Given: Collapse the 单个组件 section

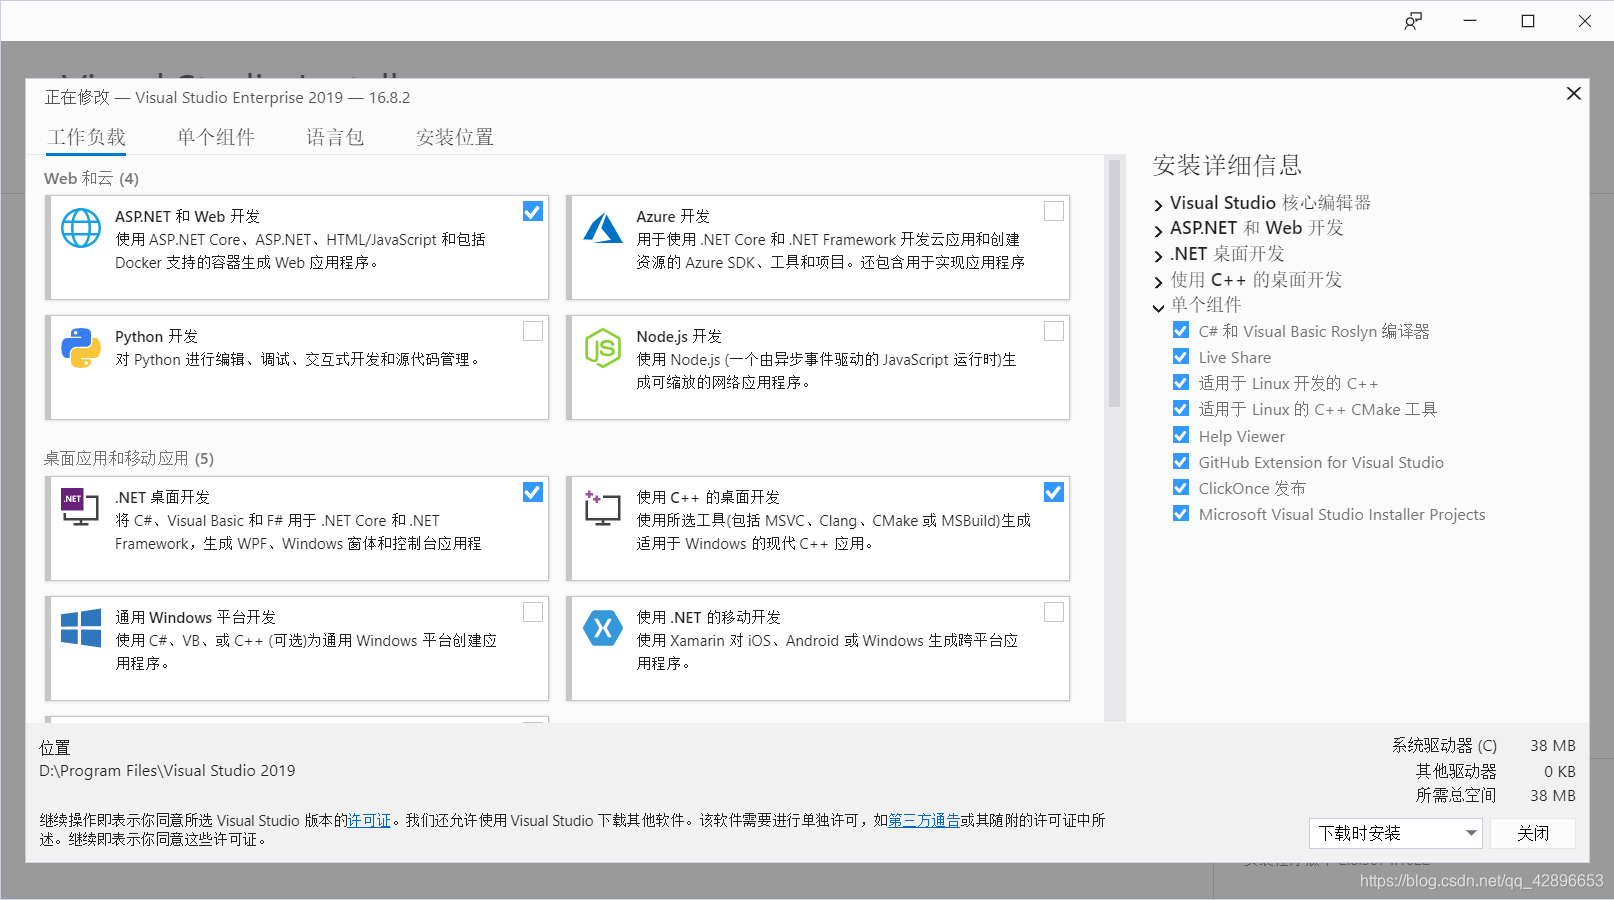Looking at the screenshot, I should coord(1158,307).
